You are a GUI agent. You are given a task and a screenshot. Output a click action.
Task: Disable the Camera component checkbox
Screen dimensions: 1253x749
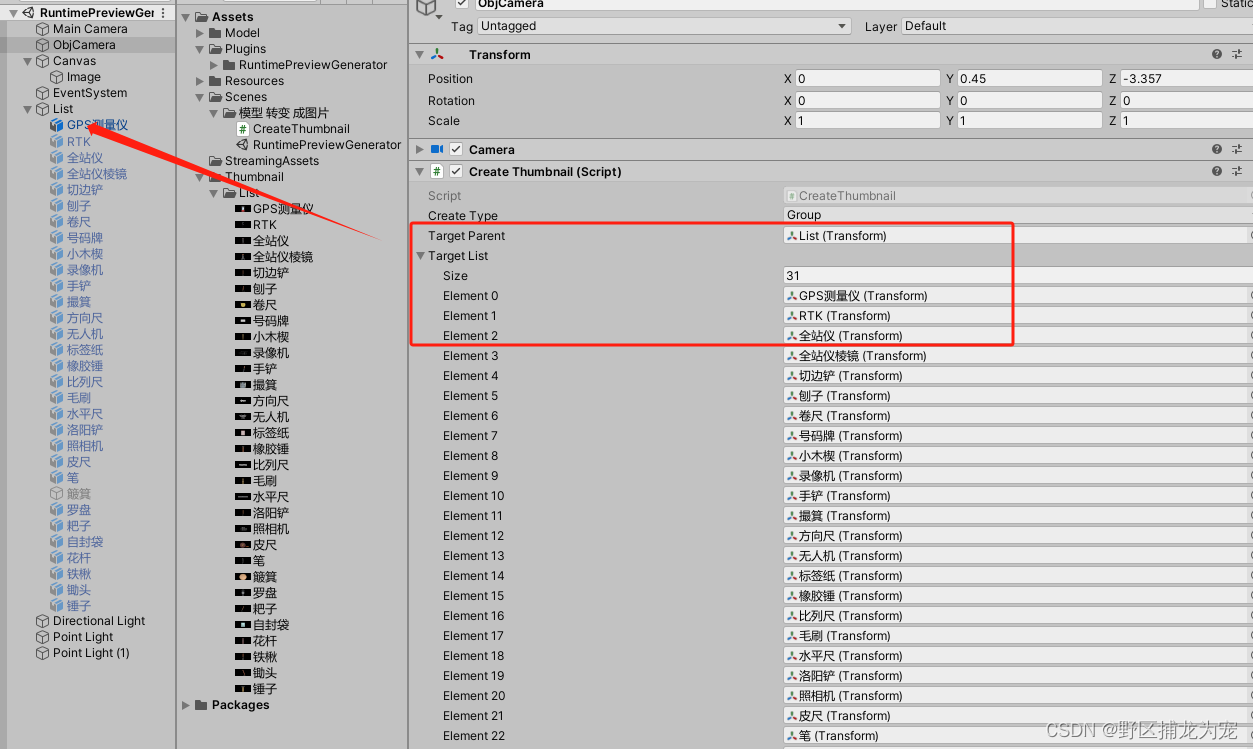coord(456,149)
